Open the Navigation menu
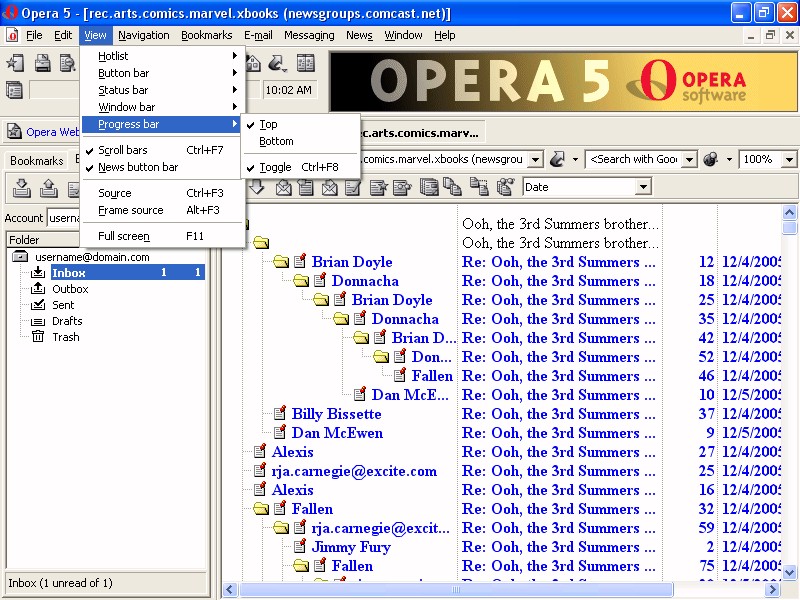Viewport: 800px width, 600px height. coord(144,35)
